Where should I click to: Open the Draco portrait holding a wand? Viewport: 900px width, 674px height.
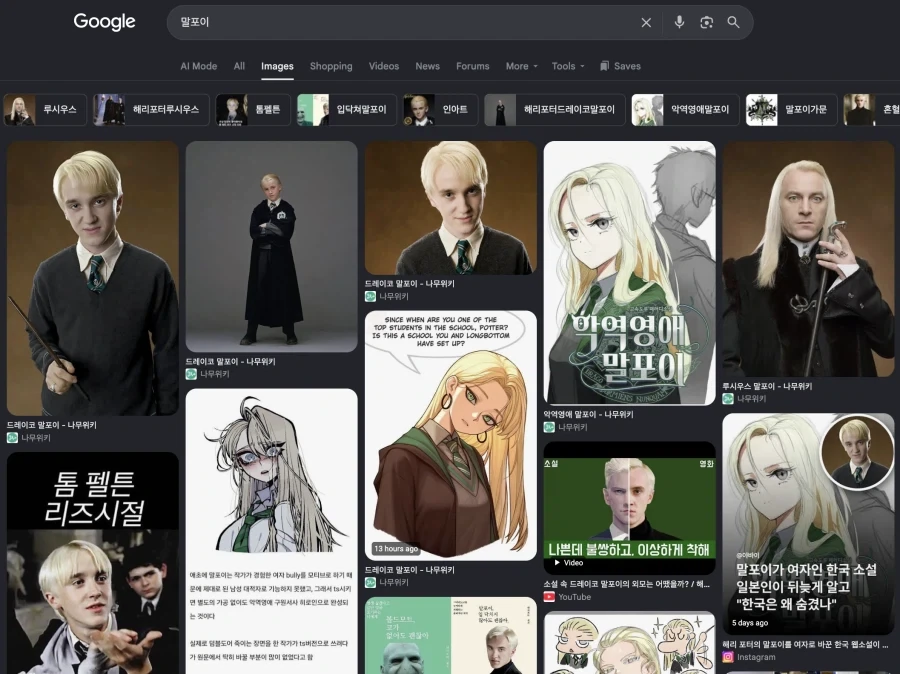[x=93, y=278]
